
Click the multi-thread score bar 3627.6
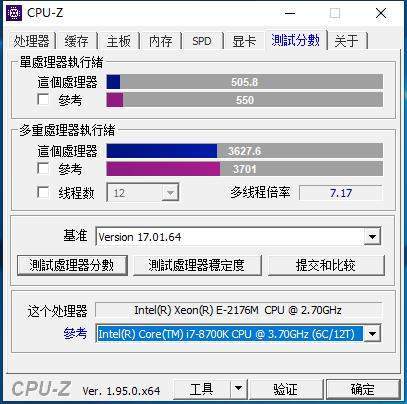click(244, 151)
